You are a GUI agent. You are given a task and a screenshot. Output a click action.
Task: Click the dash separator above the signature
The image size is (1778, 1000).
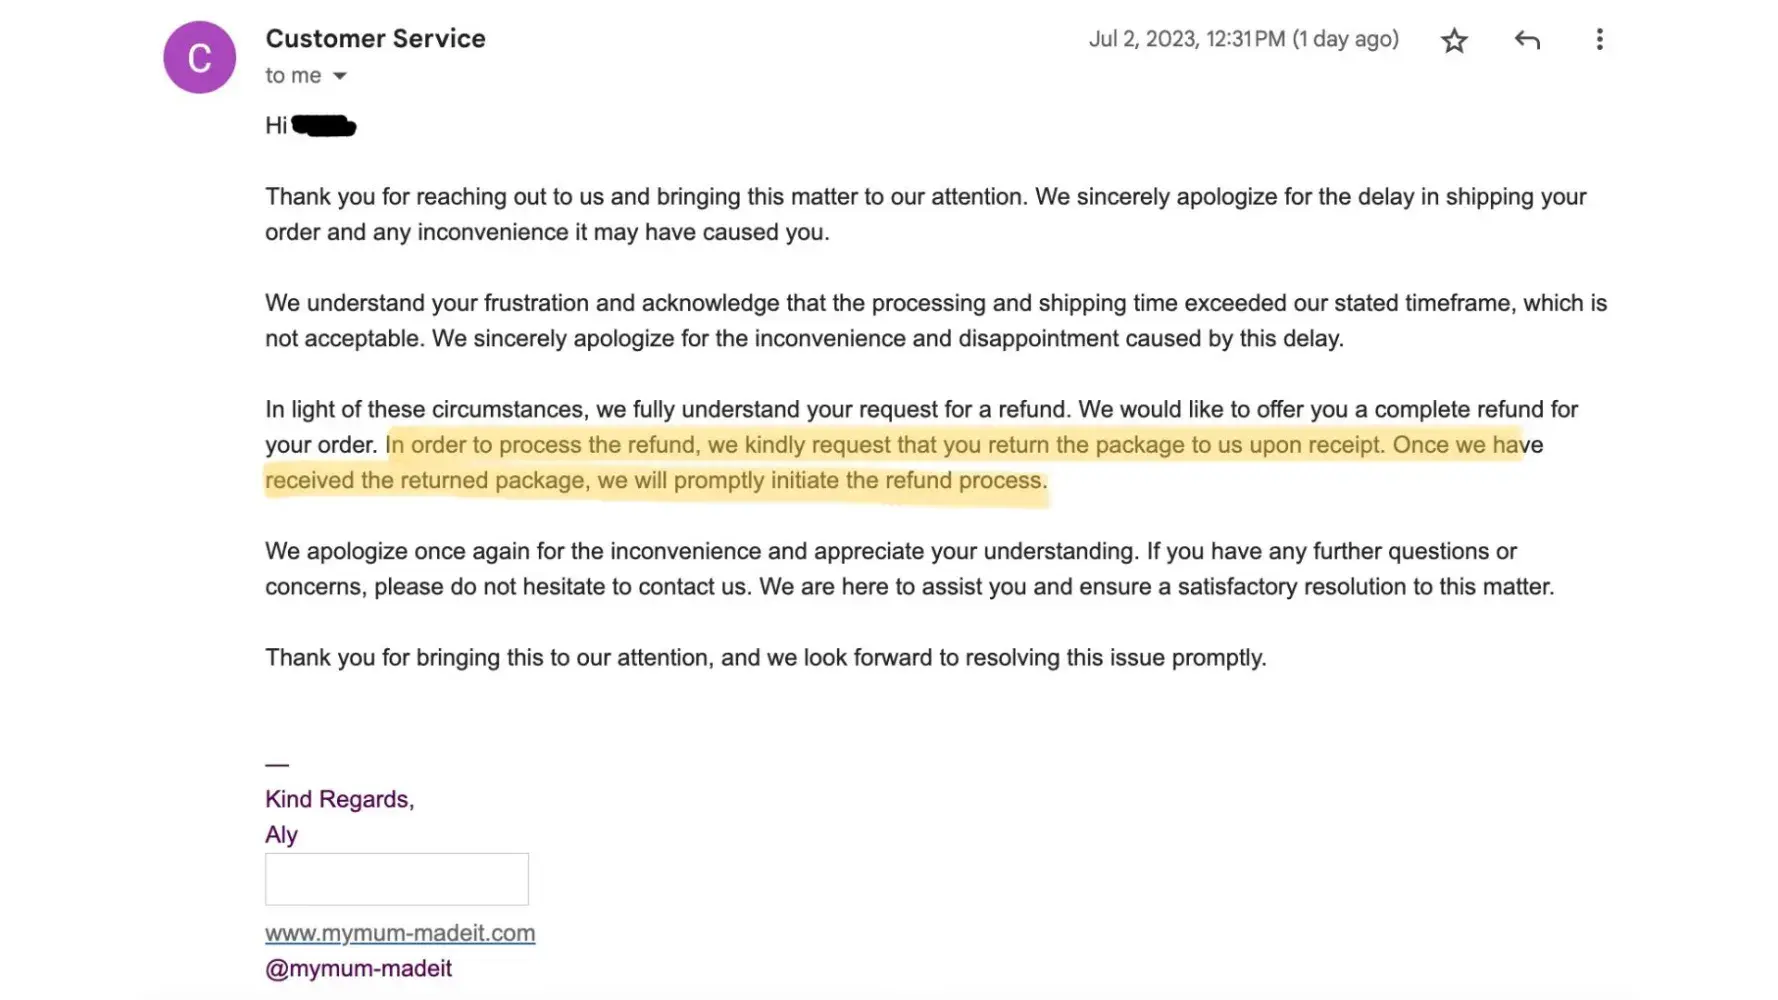click(277, 765)
